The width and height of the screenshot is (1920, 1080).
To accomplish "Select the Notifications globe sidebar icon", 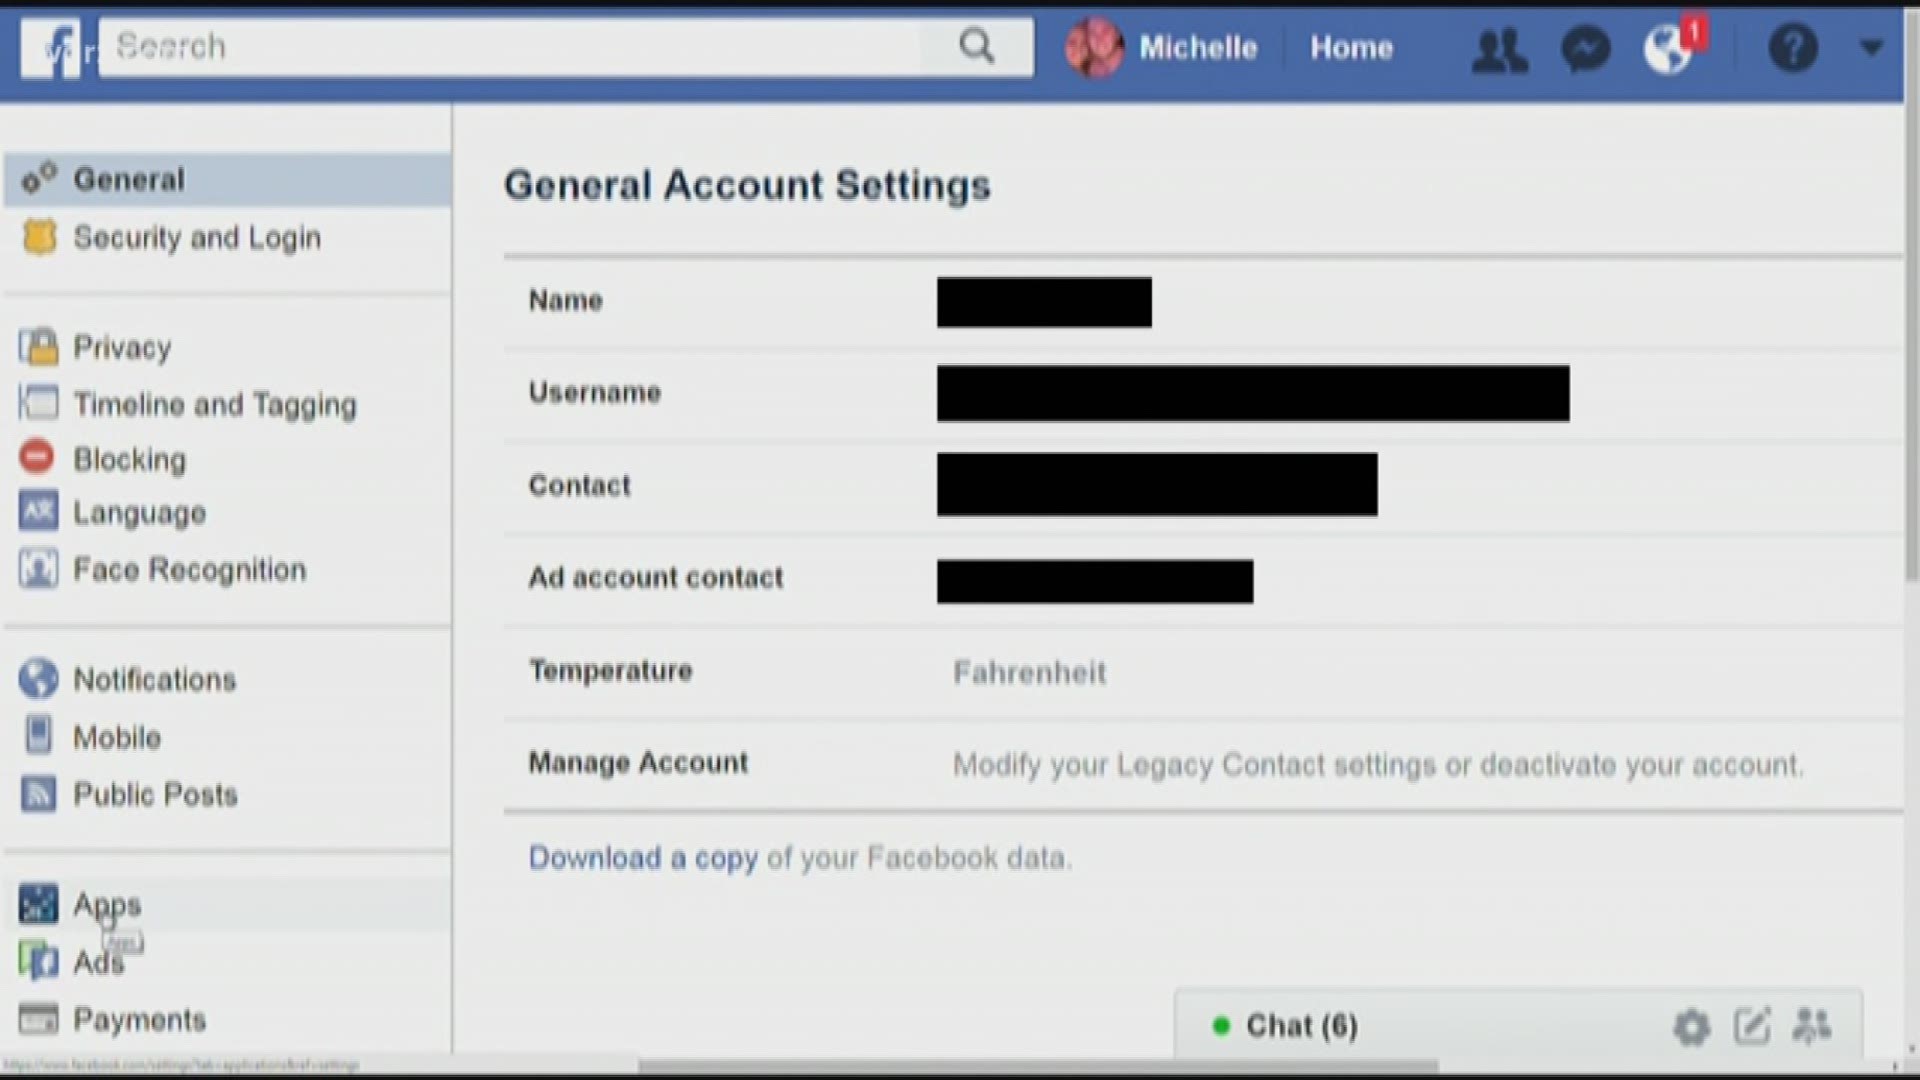I will point(38,679).
